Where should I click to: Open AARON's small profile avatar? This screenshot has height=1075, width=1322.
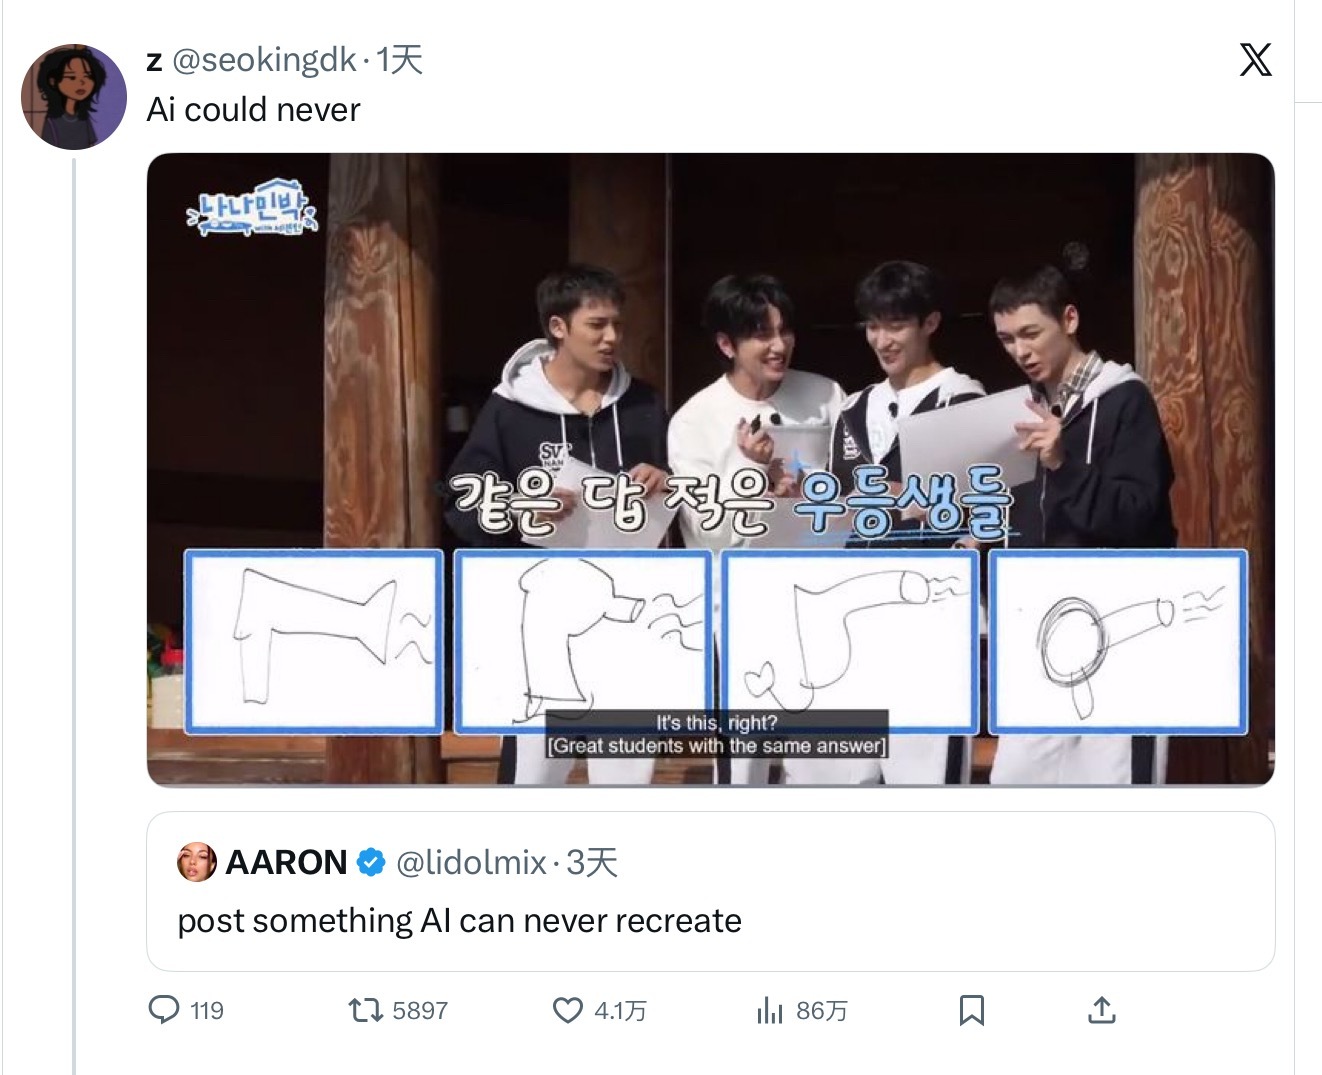point(197,862)
